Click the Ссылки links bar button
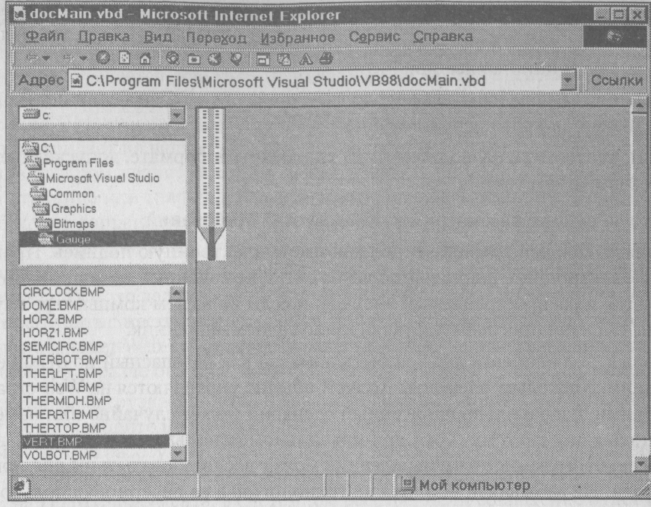The width and height of the screenshot is (651, 507). [617, 80]
